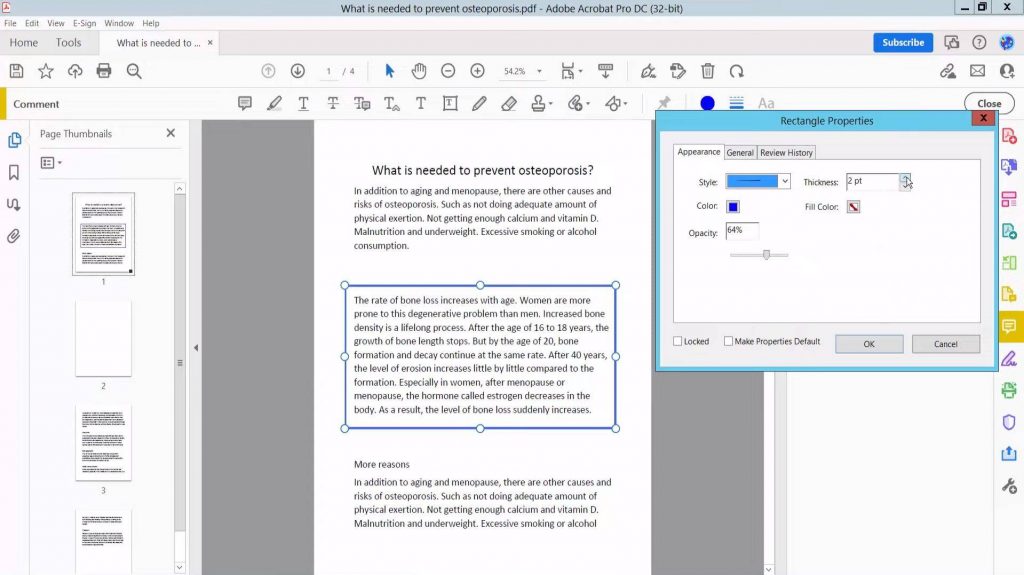Image resolution: width=1024 pixels, height=575 pixels.
Task: Open the File menu
Action: (10, 23)
